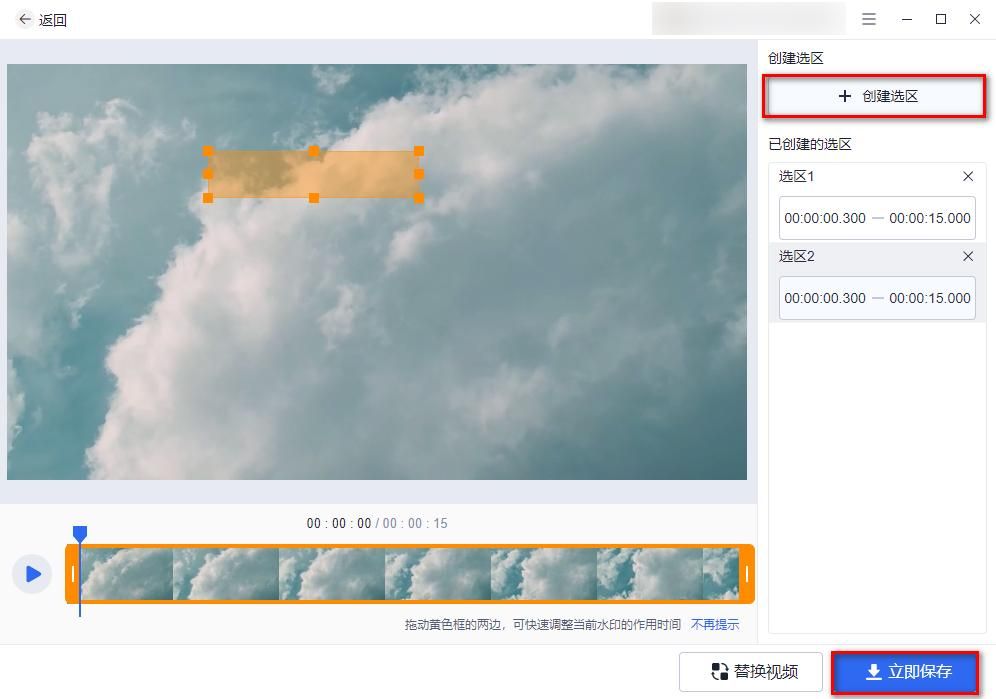This screenshot has height=699, width=996.
Task: Click the right orange timeline handle
Action: [747, 574]
